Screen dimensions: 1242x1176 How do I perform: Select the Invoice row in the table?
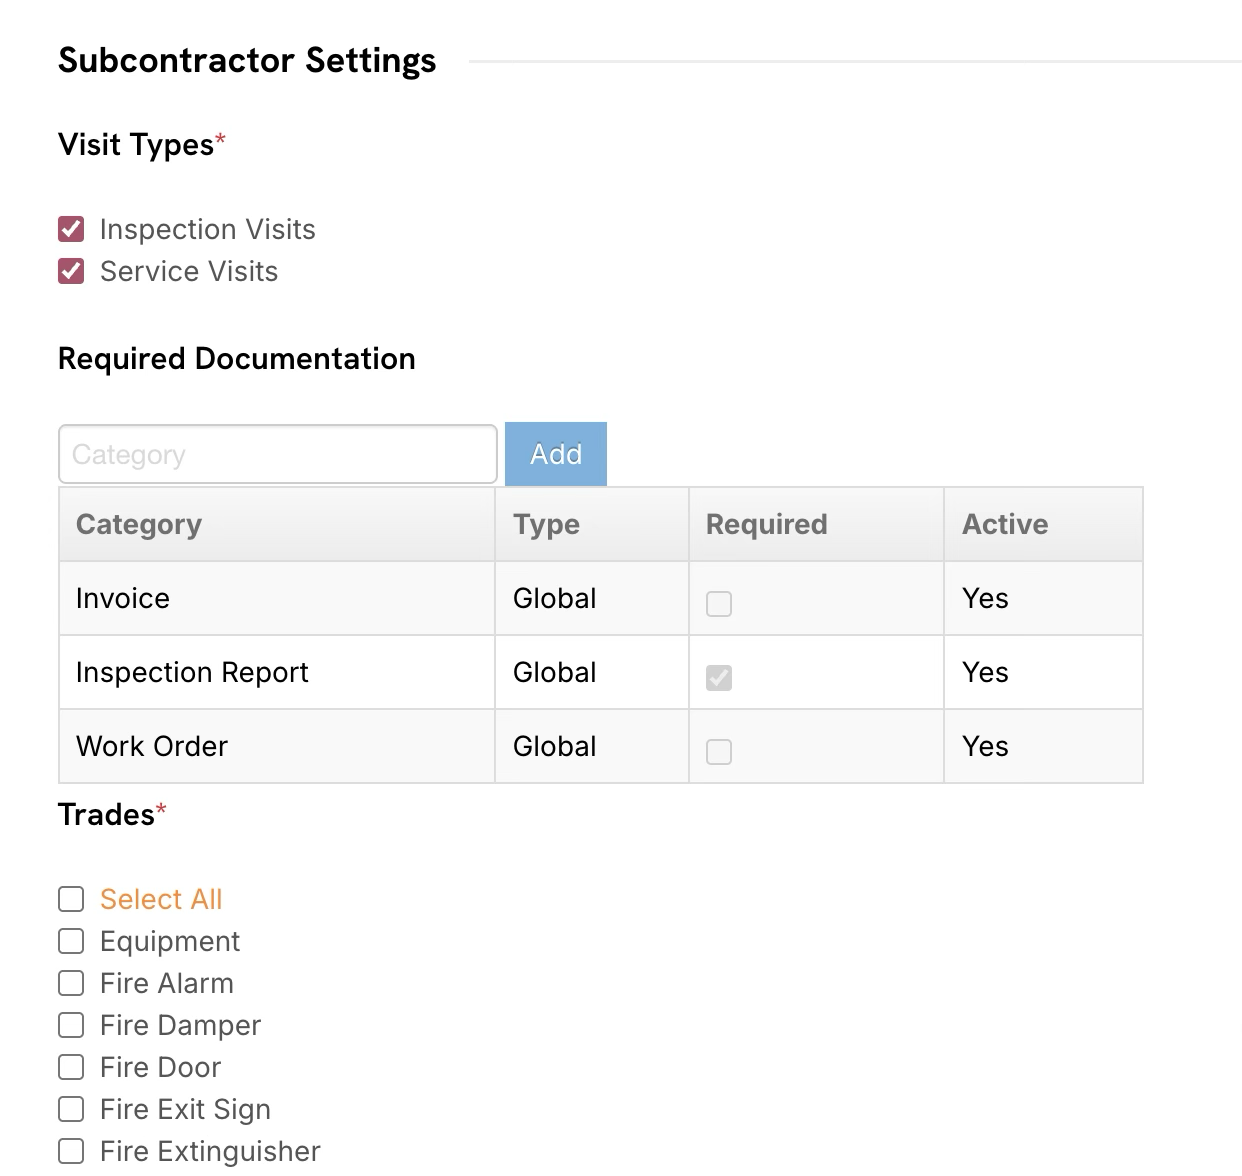tap(276, 598)
